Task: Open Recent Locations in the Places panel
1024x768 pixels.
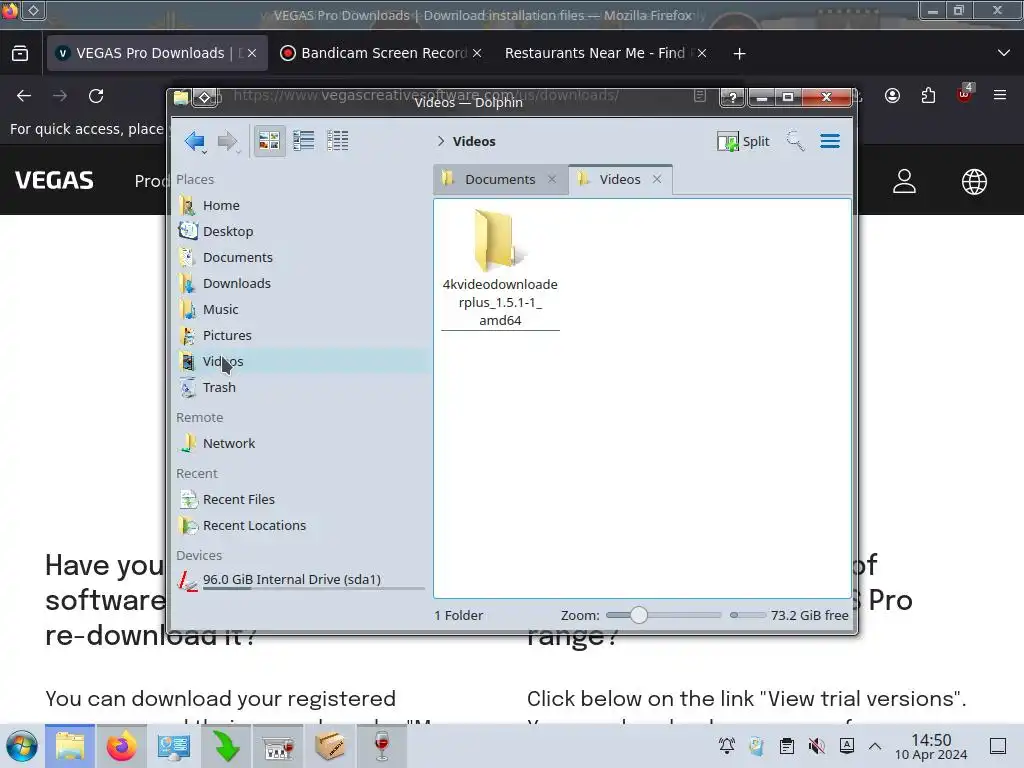Action: coord(254,526)
